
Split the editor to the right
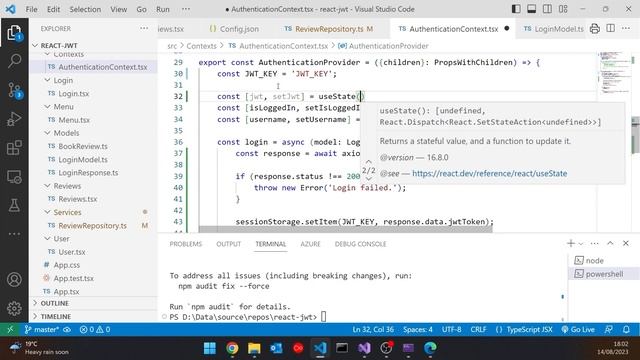click(x=611, y=29)
